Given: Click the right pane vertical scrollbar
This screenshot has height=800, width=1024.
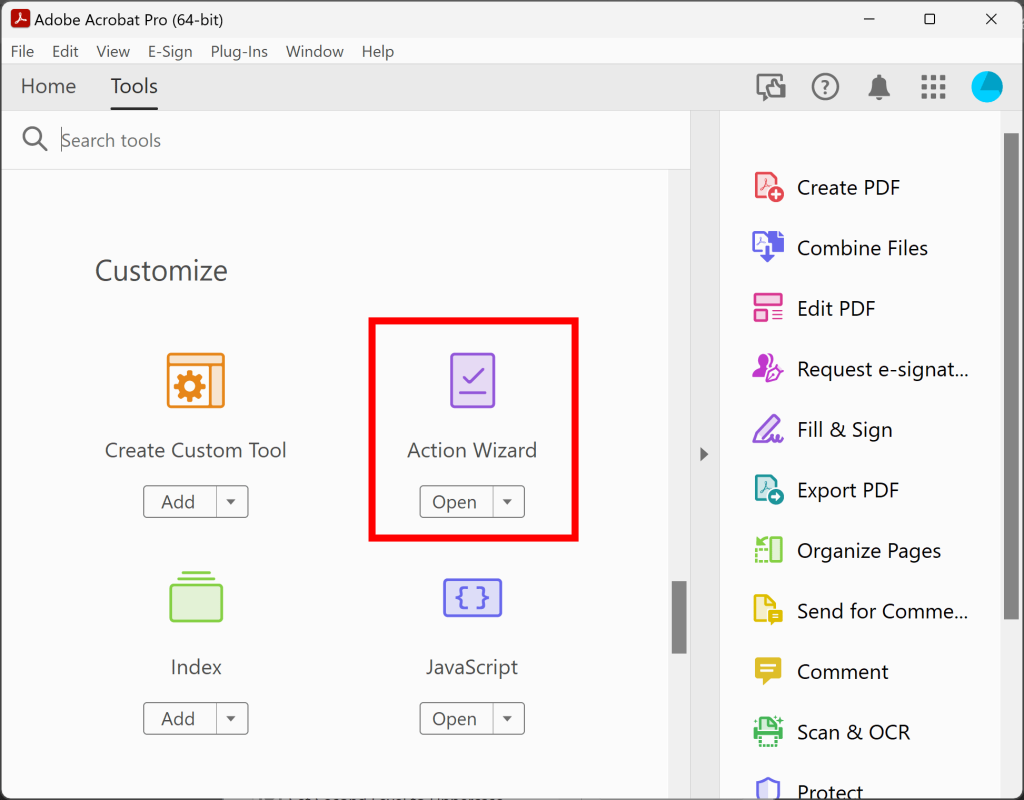Looking at the screenshot, I should 1011,376.
